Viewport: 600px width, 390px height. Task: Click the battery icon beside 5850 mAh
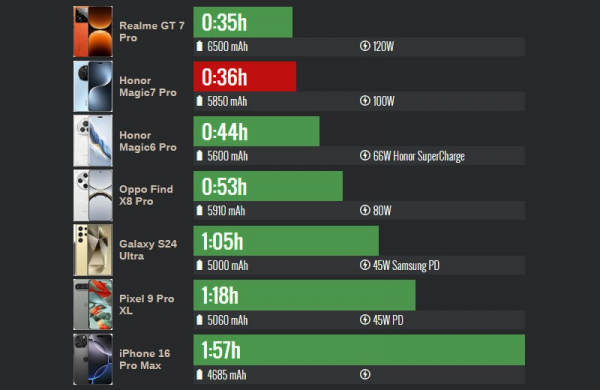coord(199,101)
